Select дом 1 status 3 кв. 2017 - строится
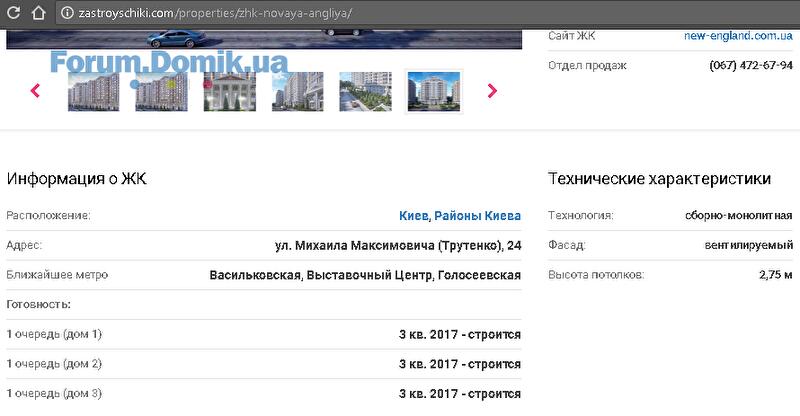Viewport: 800px width, 416px height. [460, 335]
